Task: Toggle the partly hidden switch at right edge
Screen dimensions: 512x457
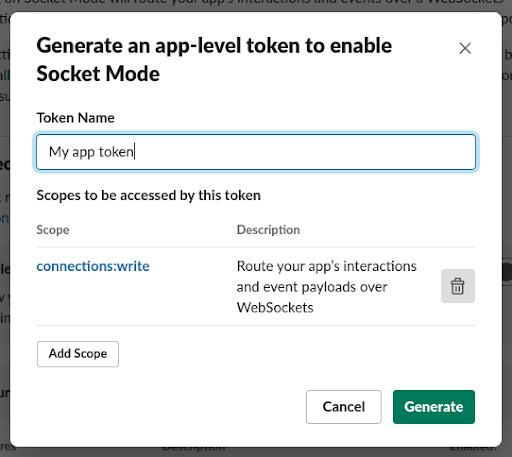Action: [507, 272]
